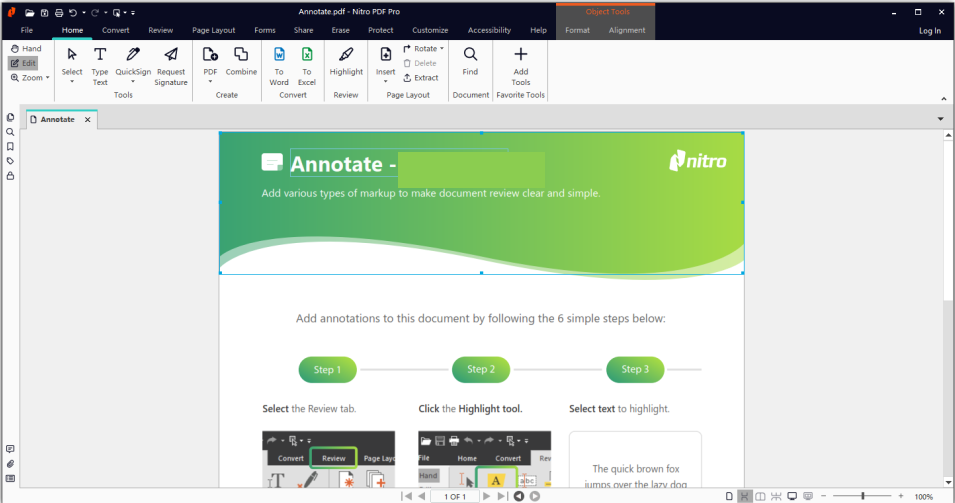Expand the PDF create dropdown arrow
Image resolution: width=955 pixels, height=503 pixels.
tap(210, 82)
